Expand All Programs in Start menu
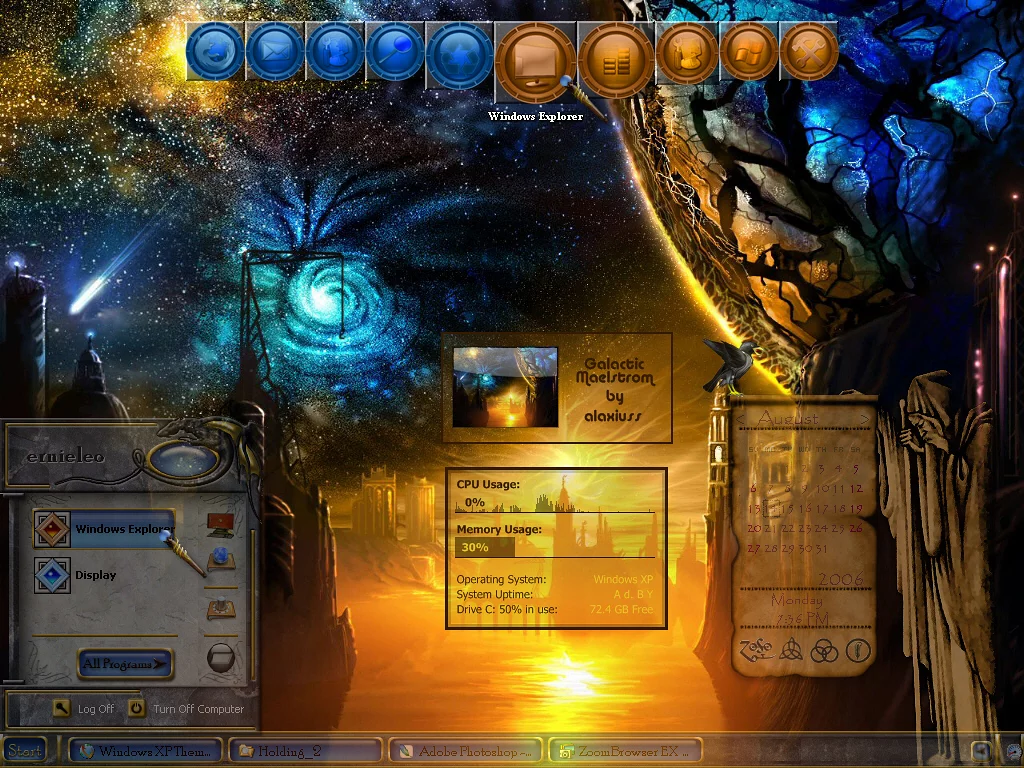 (x=125, y=663)
